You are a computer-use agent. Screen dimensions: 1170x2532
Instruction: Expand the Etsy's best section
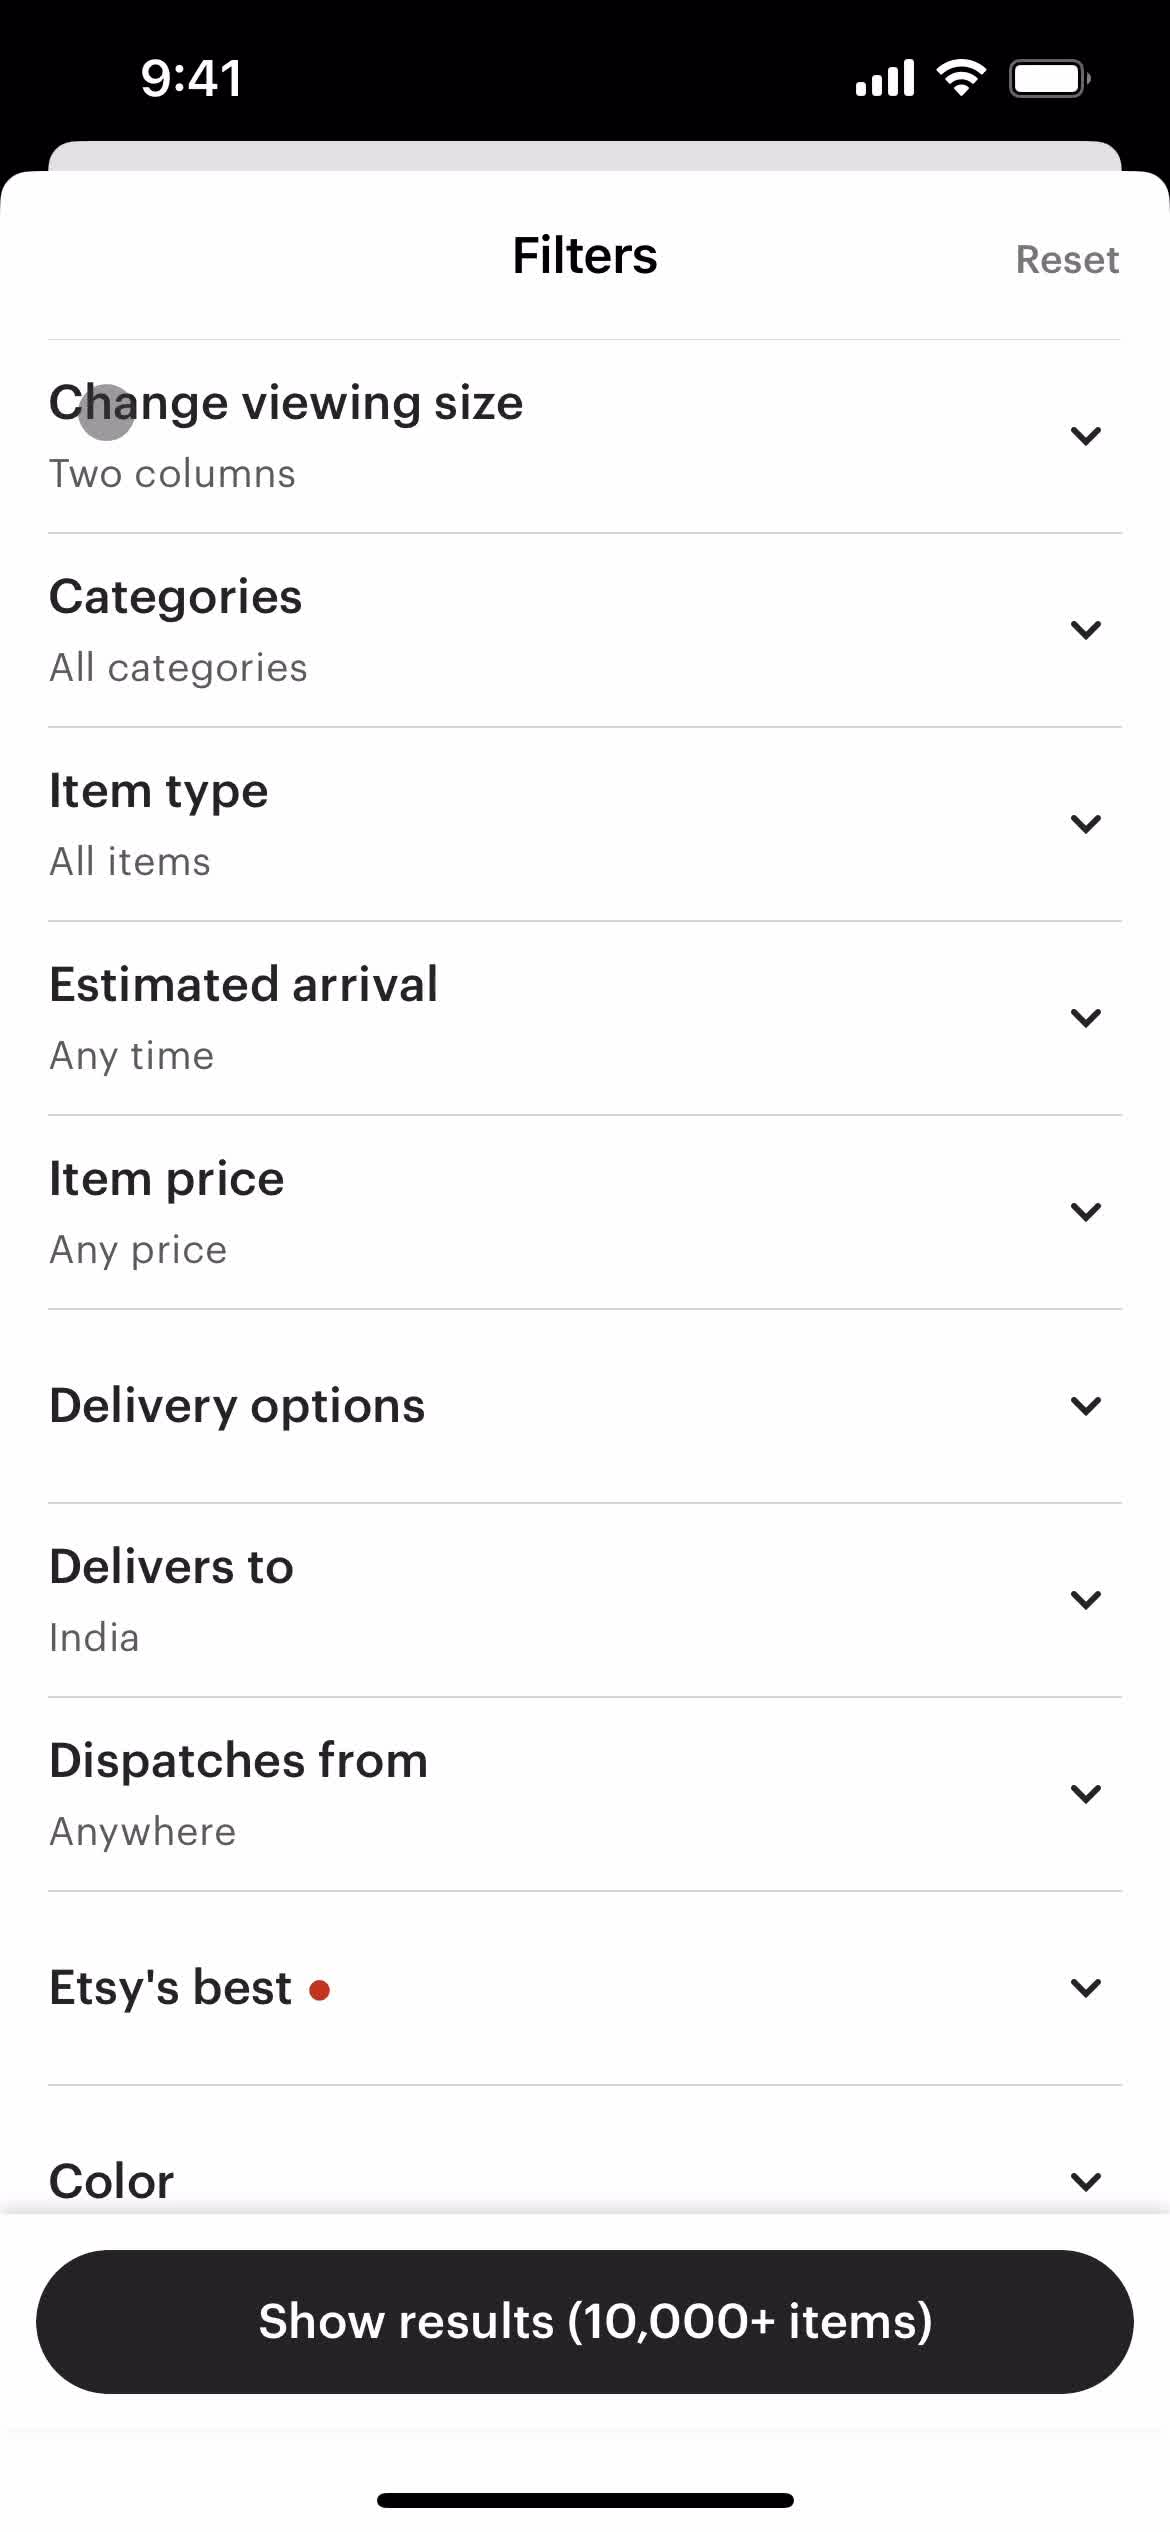[585, 1988]
